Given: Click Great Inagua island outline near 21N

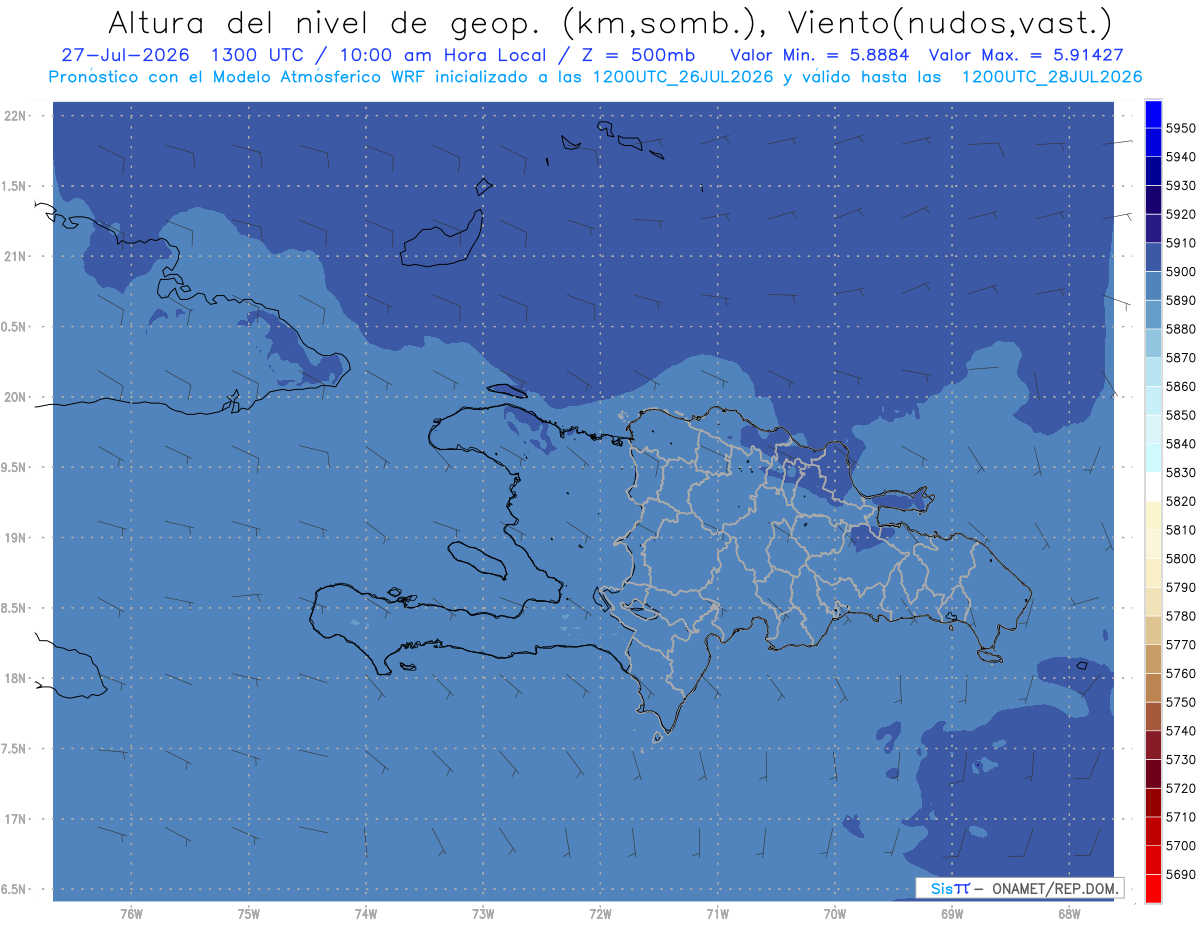Looking at the screenshot, I should click(441, 239).
